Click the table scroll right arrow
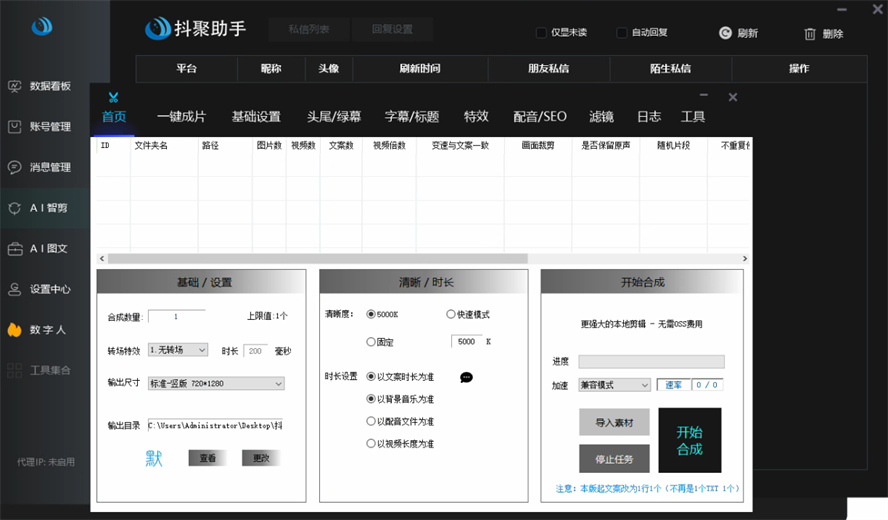The image size is (888, 520). click(745, 258)
